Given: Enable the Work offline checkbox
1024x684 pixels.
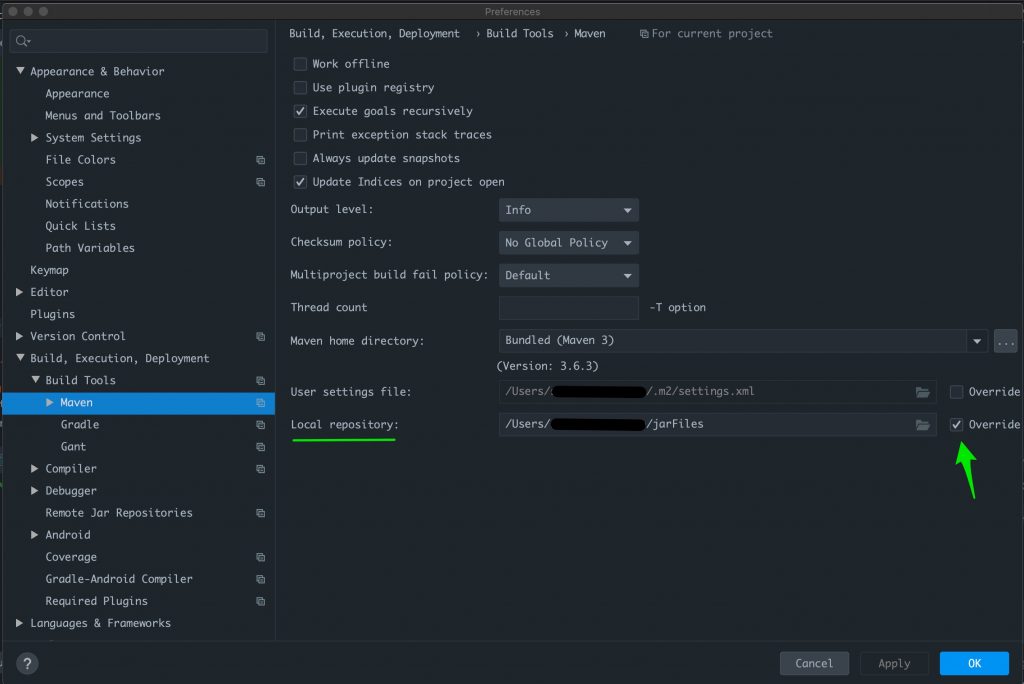Looking at the screenshot, I should (x=300, y=63).
